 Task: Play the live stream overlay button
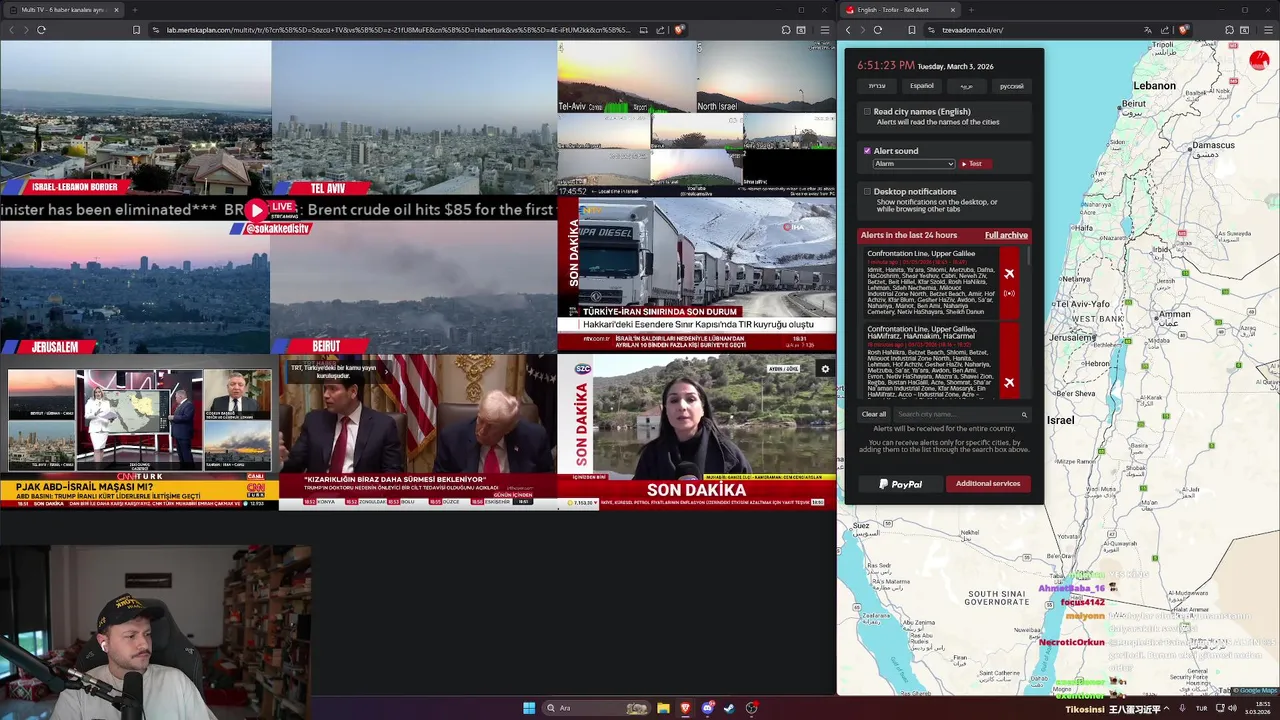pyautogui.click(x=257, y=210)
